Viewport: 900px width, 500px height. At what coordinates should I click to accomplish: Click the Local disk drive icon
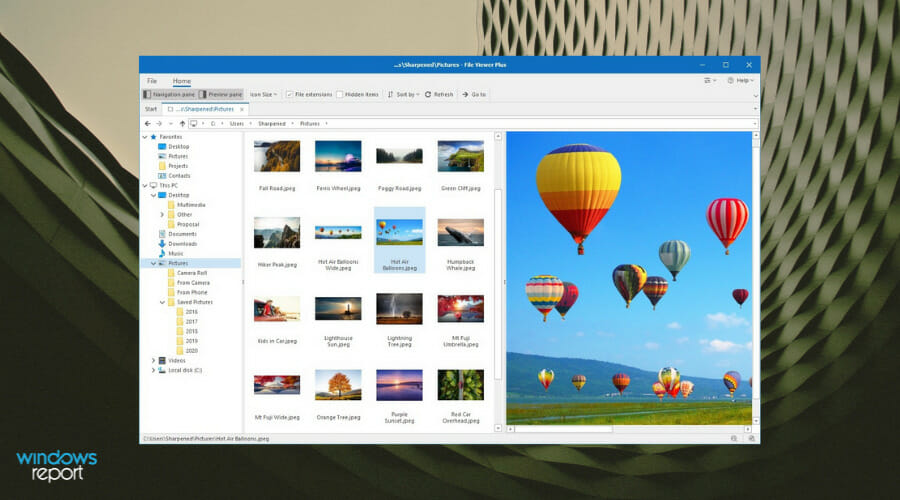point(162,370)
